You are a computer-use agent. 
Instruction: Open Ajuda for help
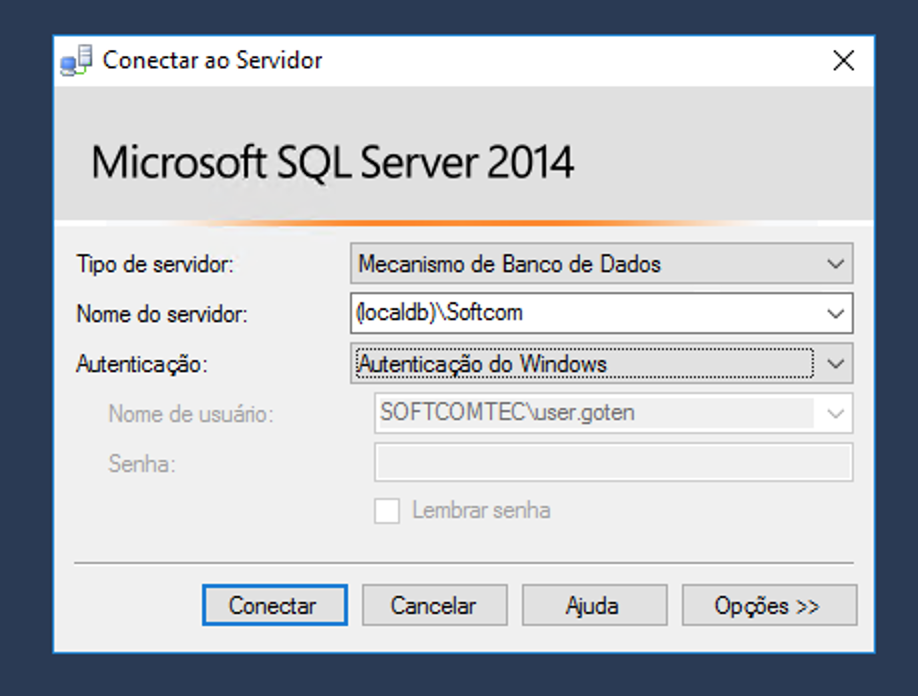point(593,606)
